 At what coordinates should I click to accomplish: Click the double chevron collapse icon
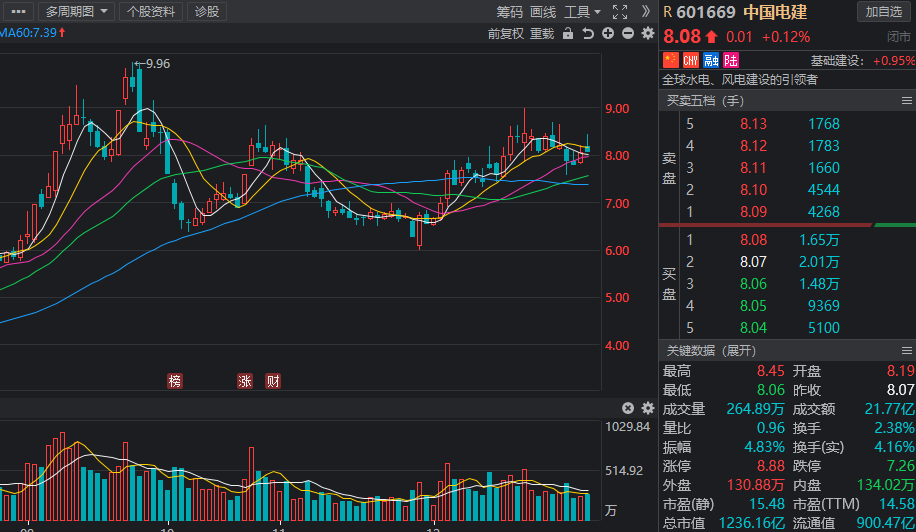click(x=645, y=11)
